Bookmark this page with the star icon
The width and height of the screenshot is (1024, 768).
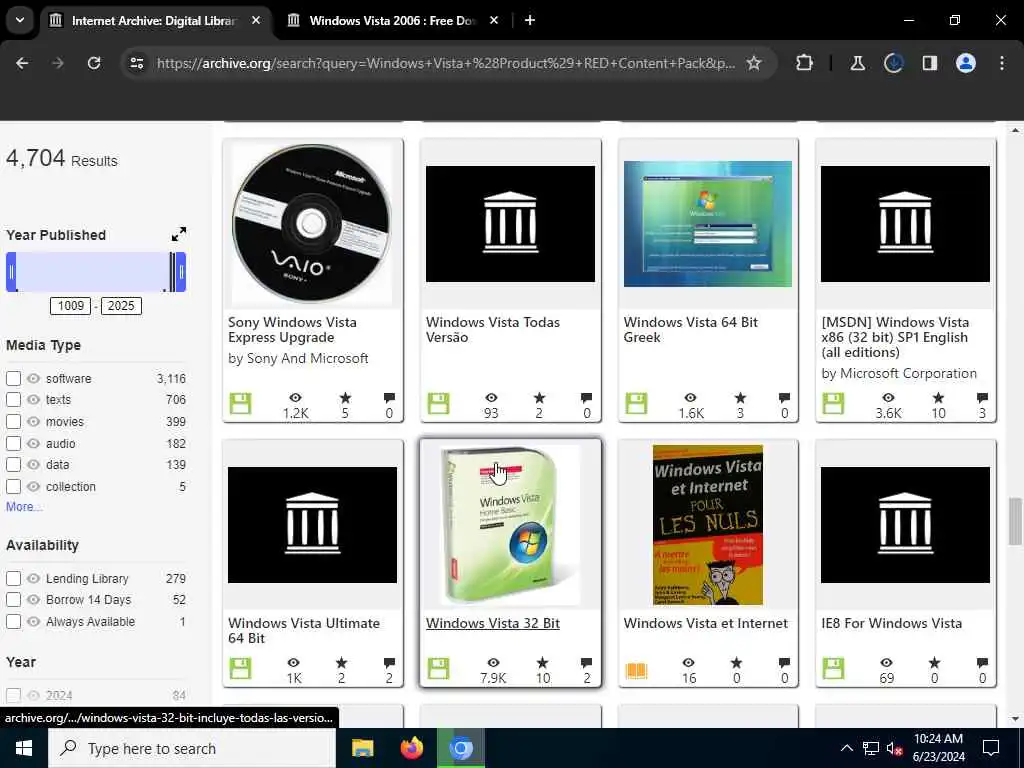point(754,63)
